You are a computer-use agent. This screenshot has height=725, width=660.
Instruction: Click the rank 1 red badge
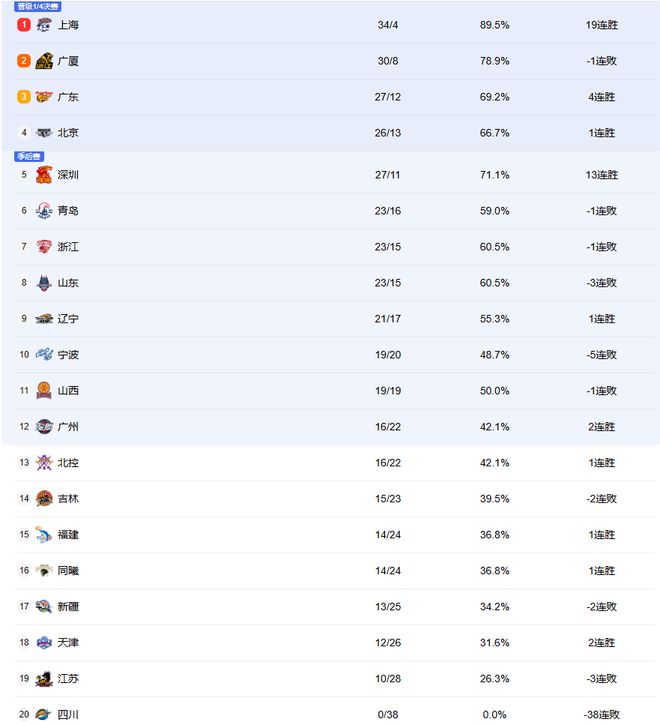tap(24, 25)
